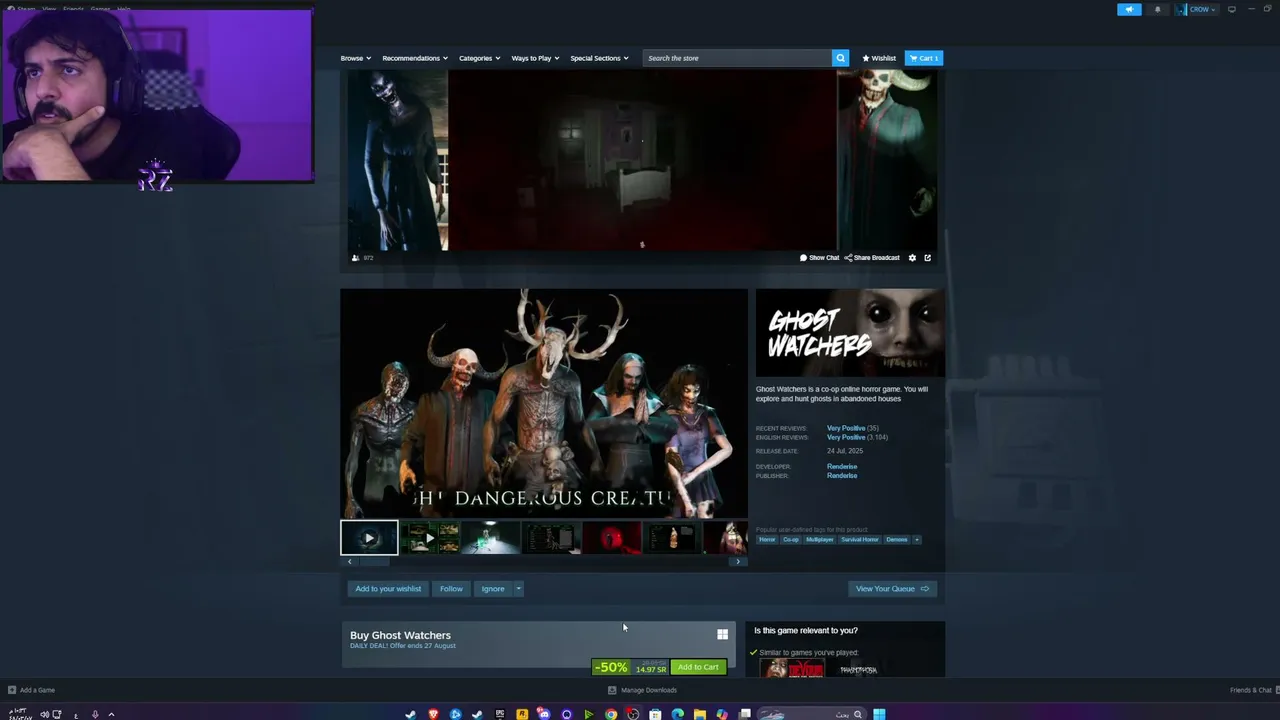Expand the Browse store menu

355,58
